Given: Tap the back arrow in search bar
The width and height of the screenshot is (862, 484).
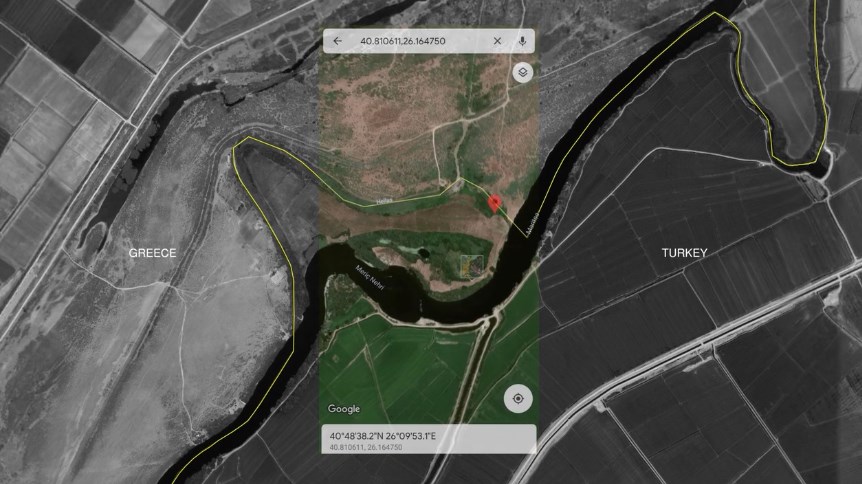Looking at the screenshot, I should [x=337, y=41].
